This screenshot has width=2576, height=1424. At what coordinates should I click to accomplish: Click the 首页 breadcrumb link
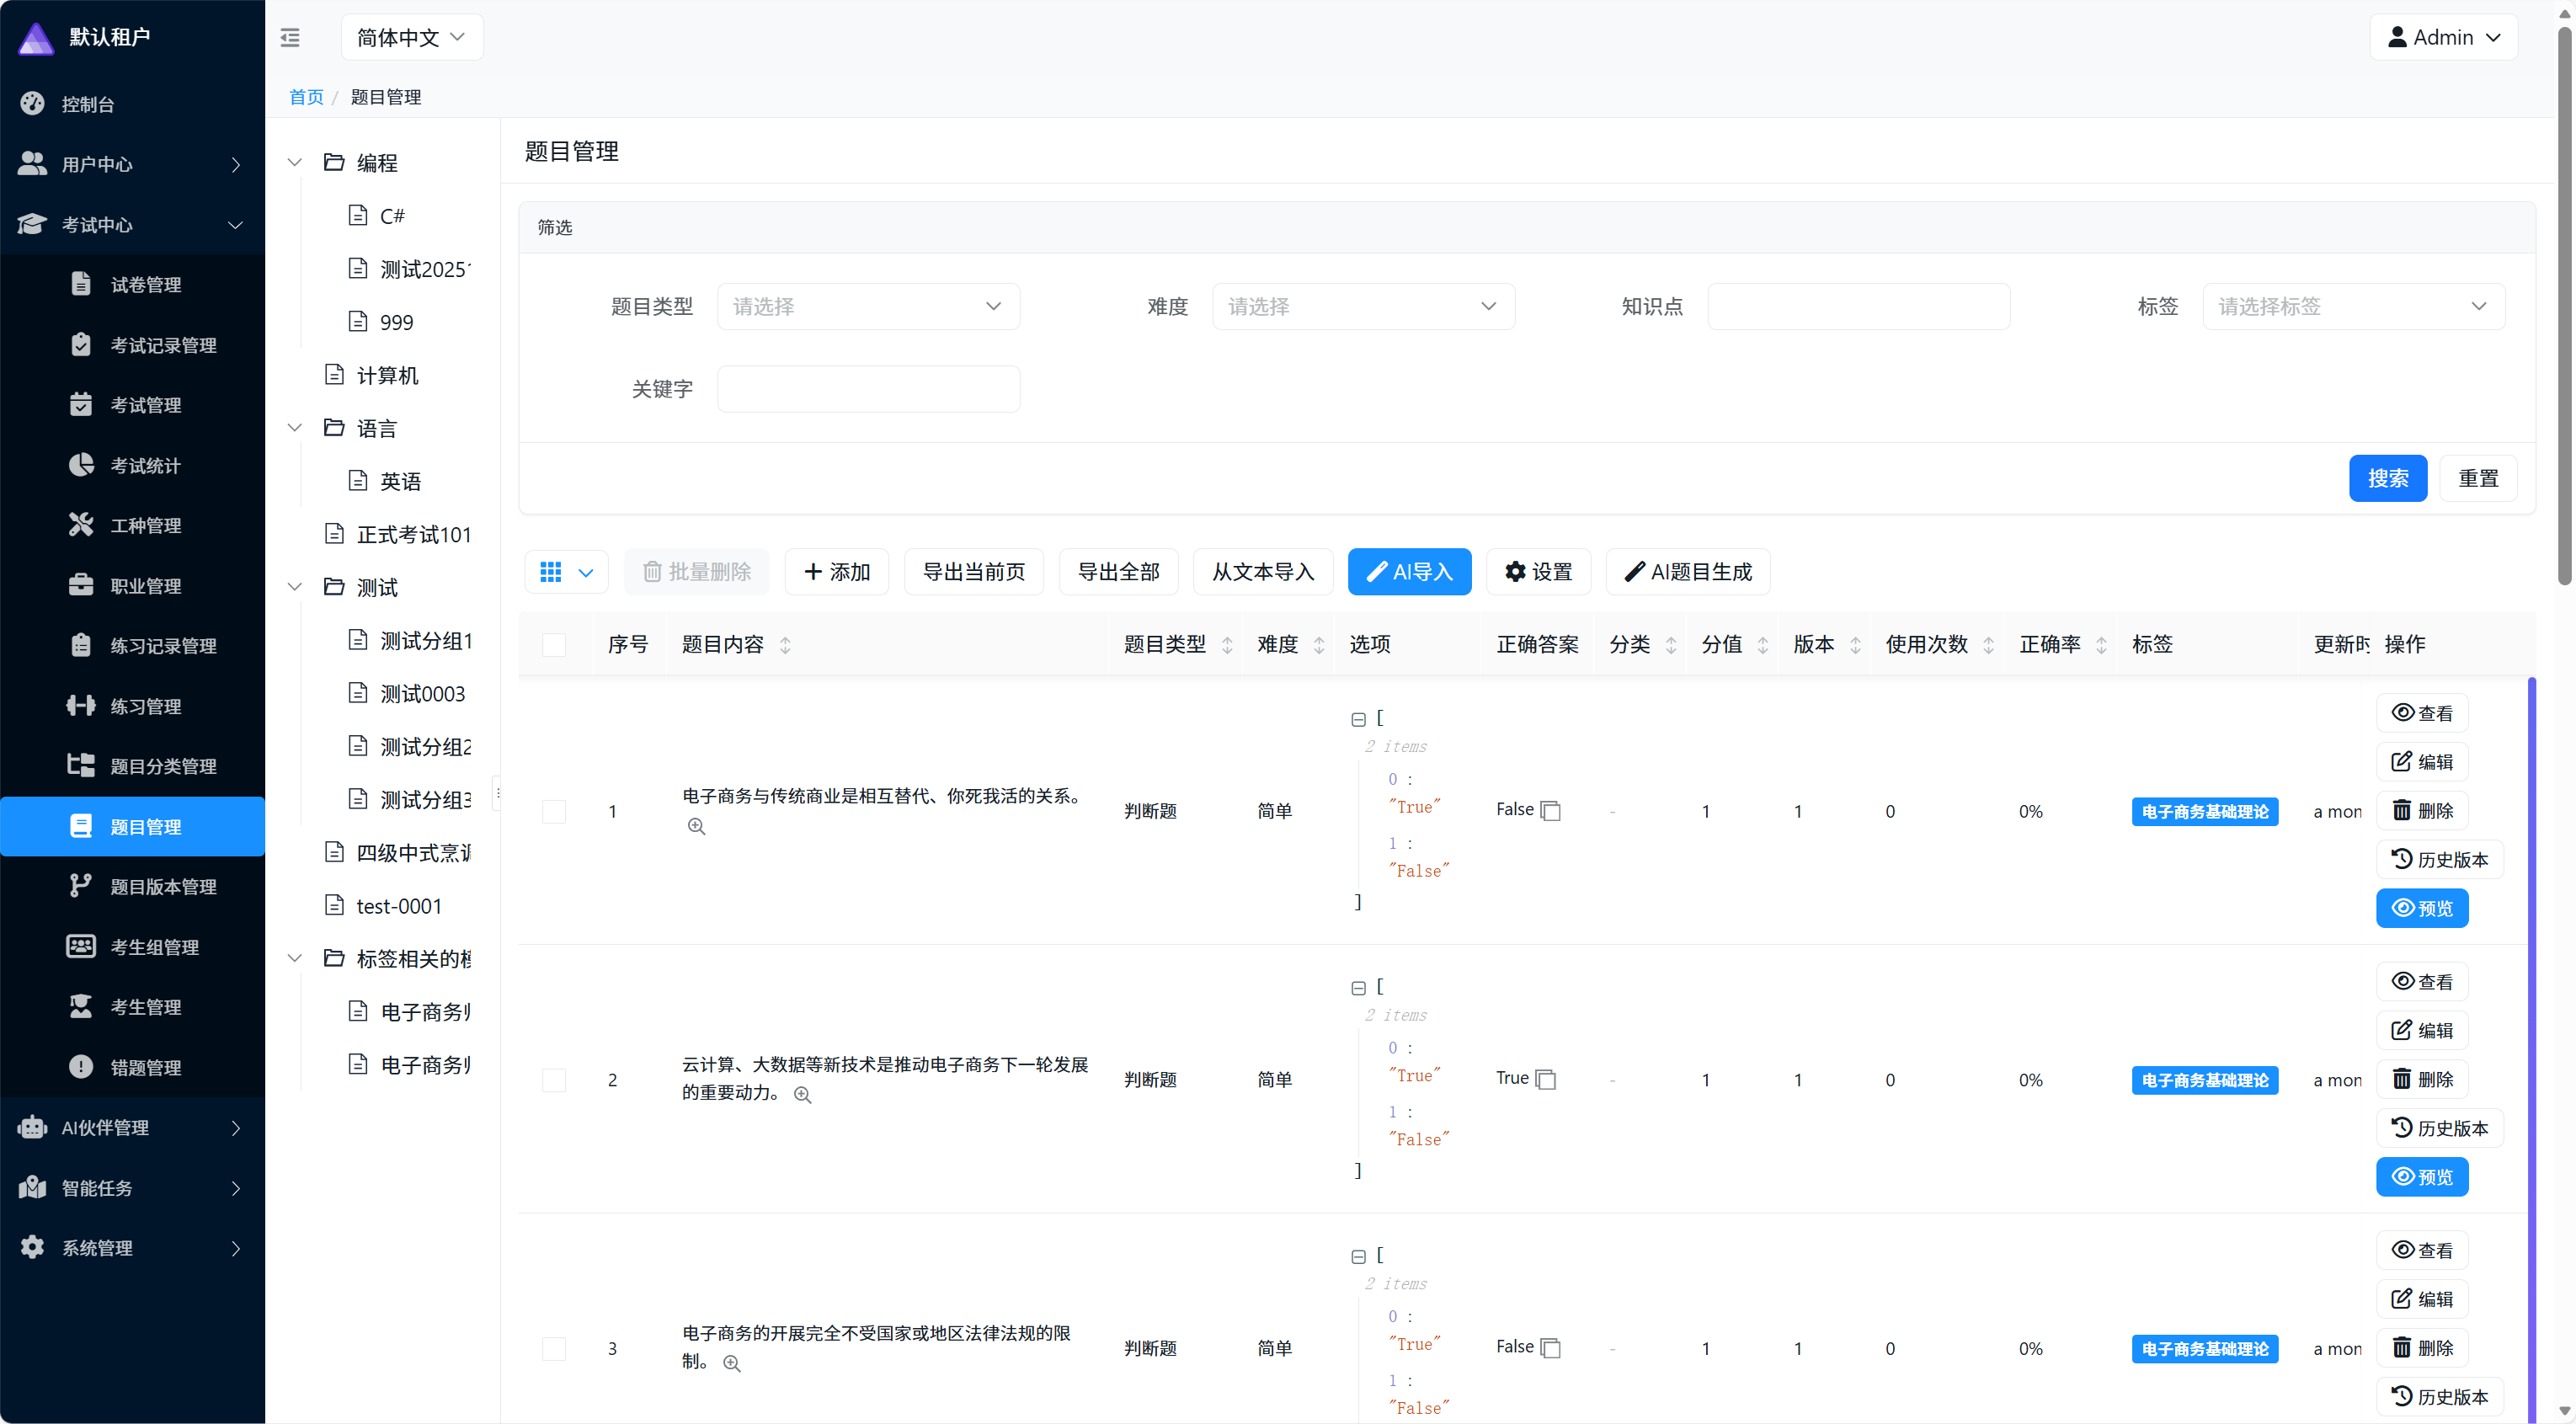tap(306, 97)
